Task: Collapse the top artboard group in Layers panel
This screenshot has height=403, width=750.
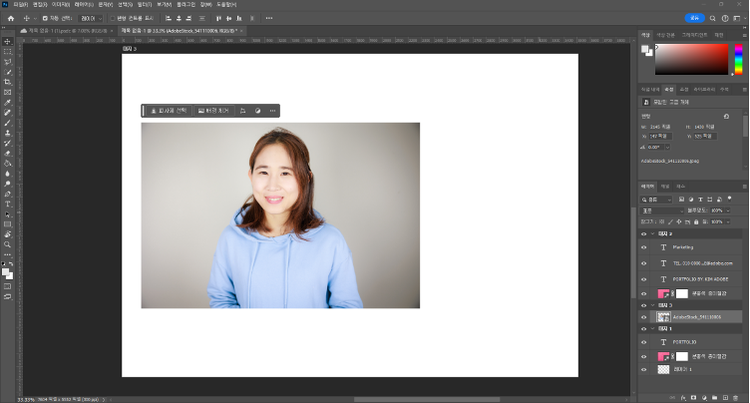Action: coord(655,232)
